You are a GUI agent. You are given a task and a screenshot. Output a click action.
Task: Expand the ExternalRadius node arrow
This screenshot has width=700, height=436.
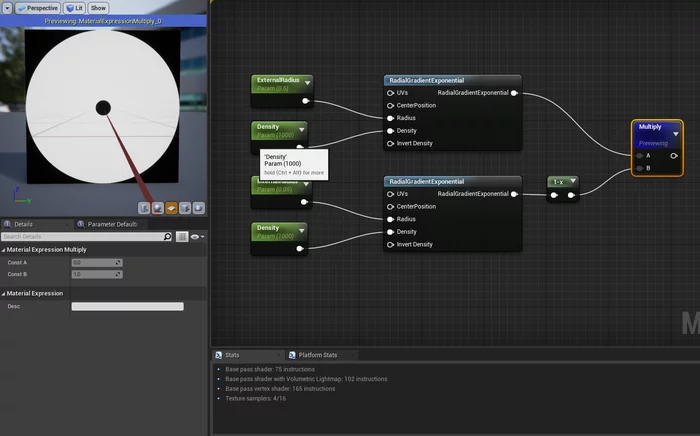point(308,83)
